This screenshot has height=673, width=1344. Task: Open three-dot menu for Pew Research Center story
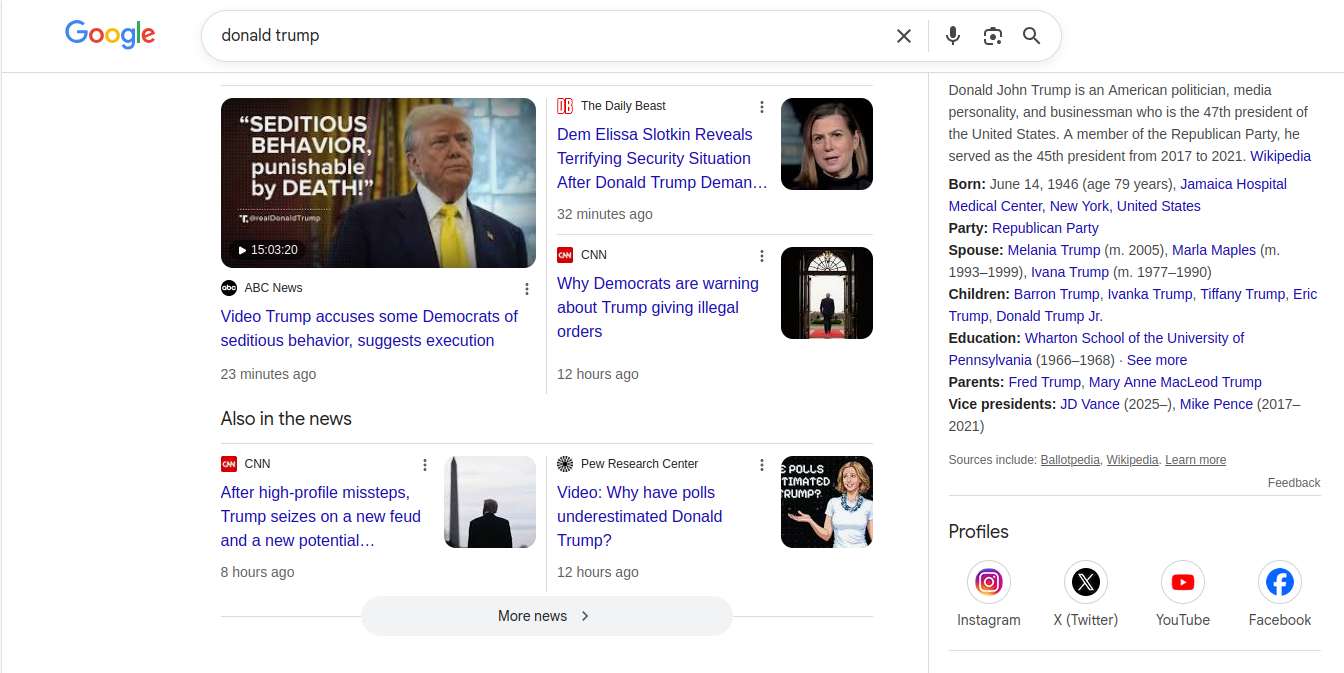point(762,465)
